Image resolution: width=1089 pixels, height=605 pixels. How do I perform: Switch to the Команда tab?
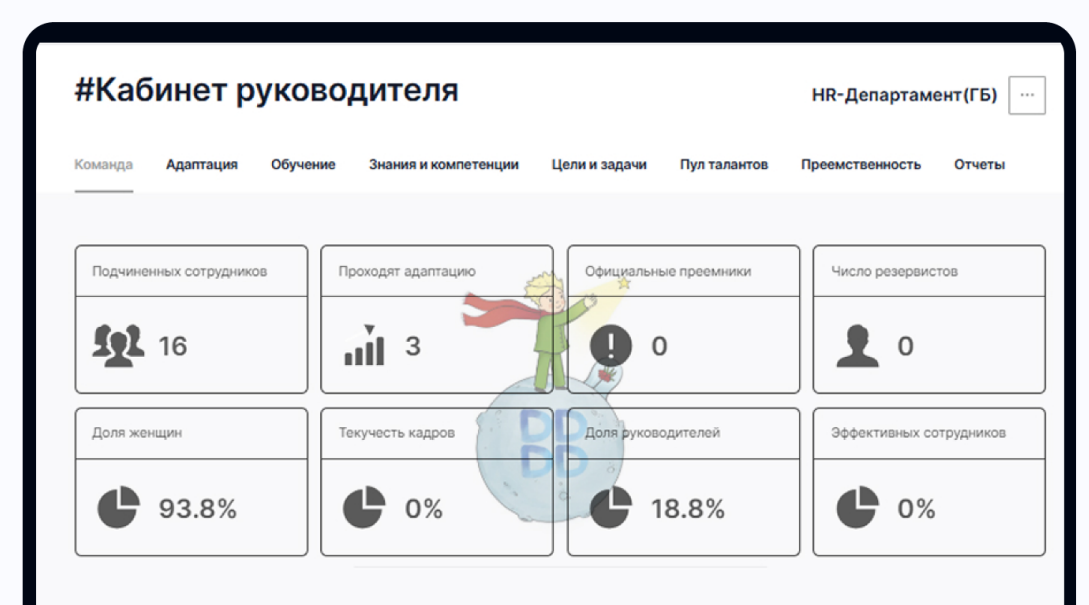[103, 165]
